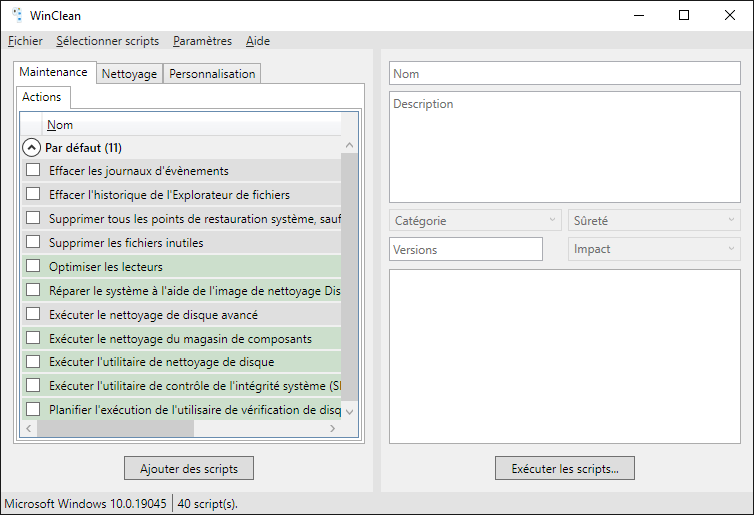Sort by the Nom column header

[x=191, y=125]
